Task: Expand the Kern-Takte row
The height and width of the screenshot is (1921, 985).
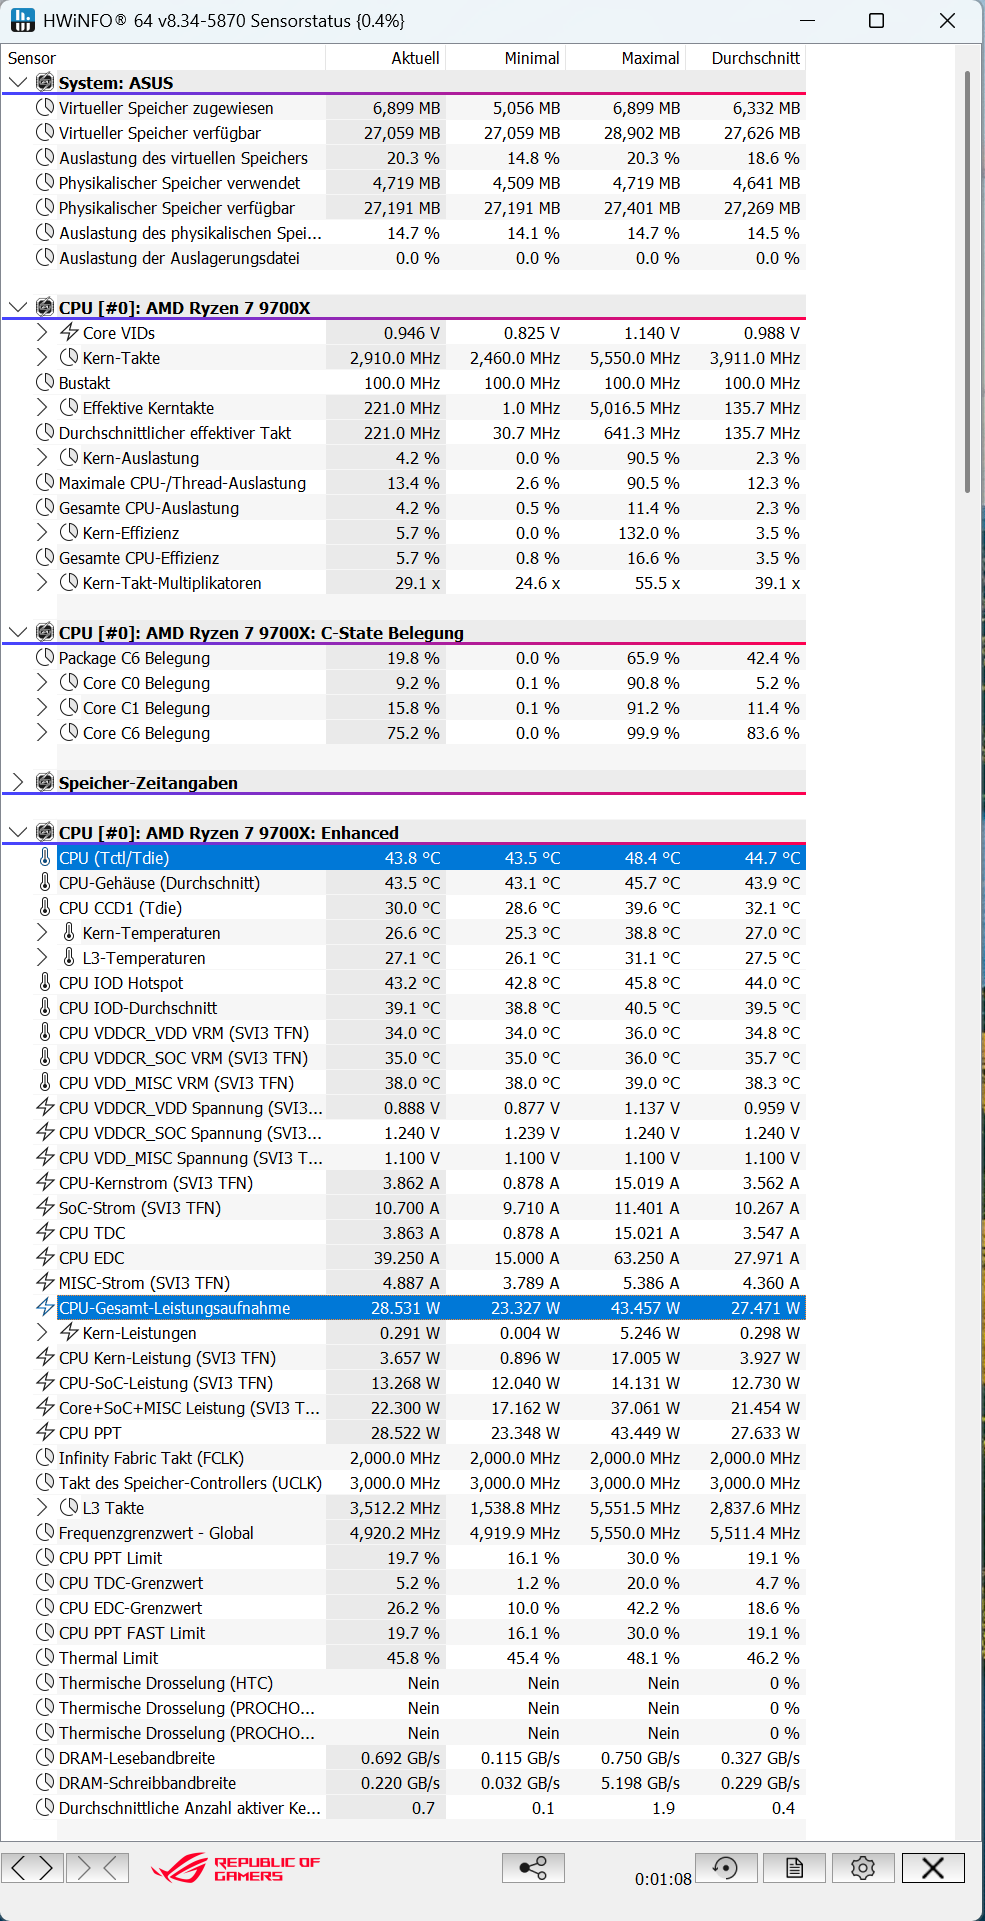Action: (42, 357)
